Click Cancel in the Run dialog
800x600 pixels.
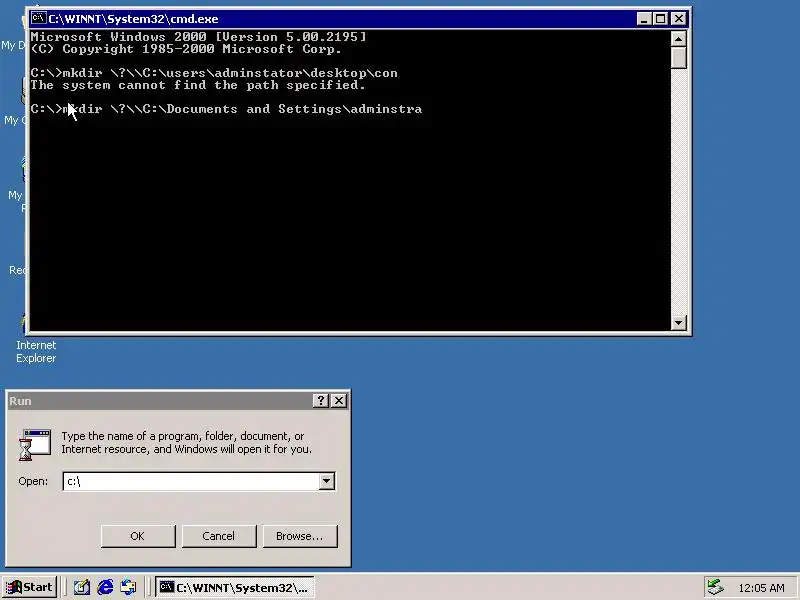pyautogui.click(x=219, y=536)
